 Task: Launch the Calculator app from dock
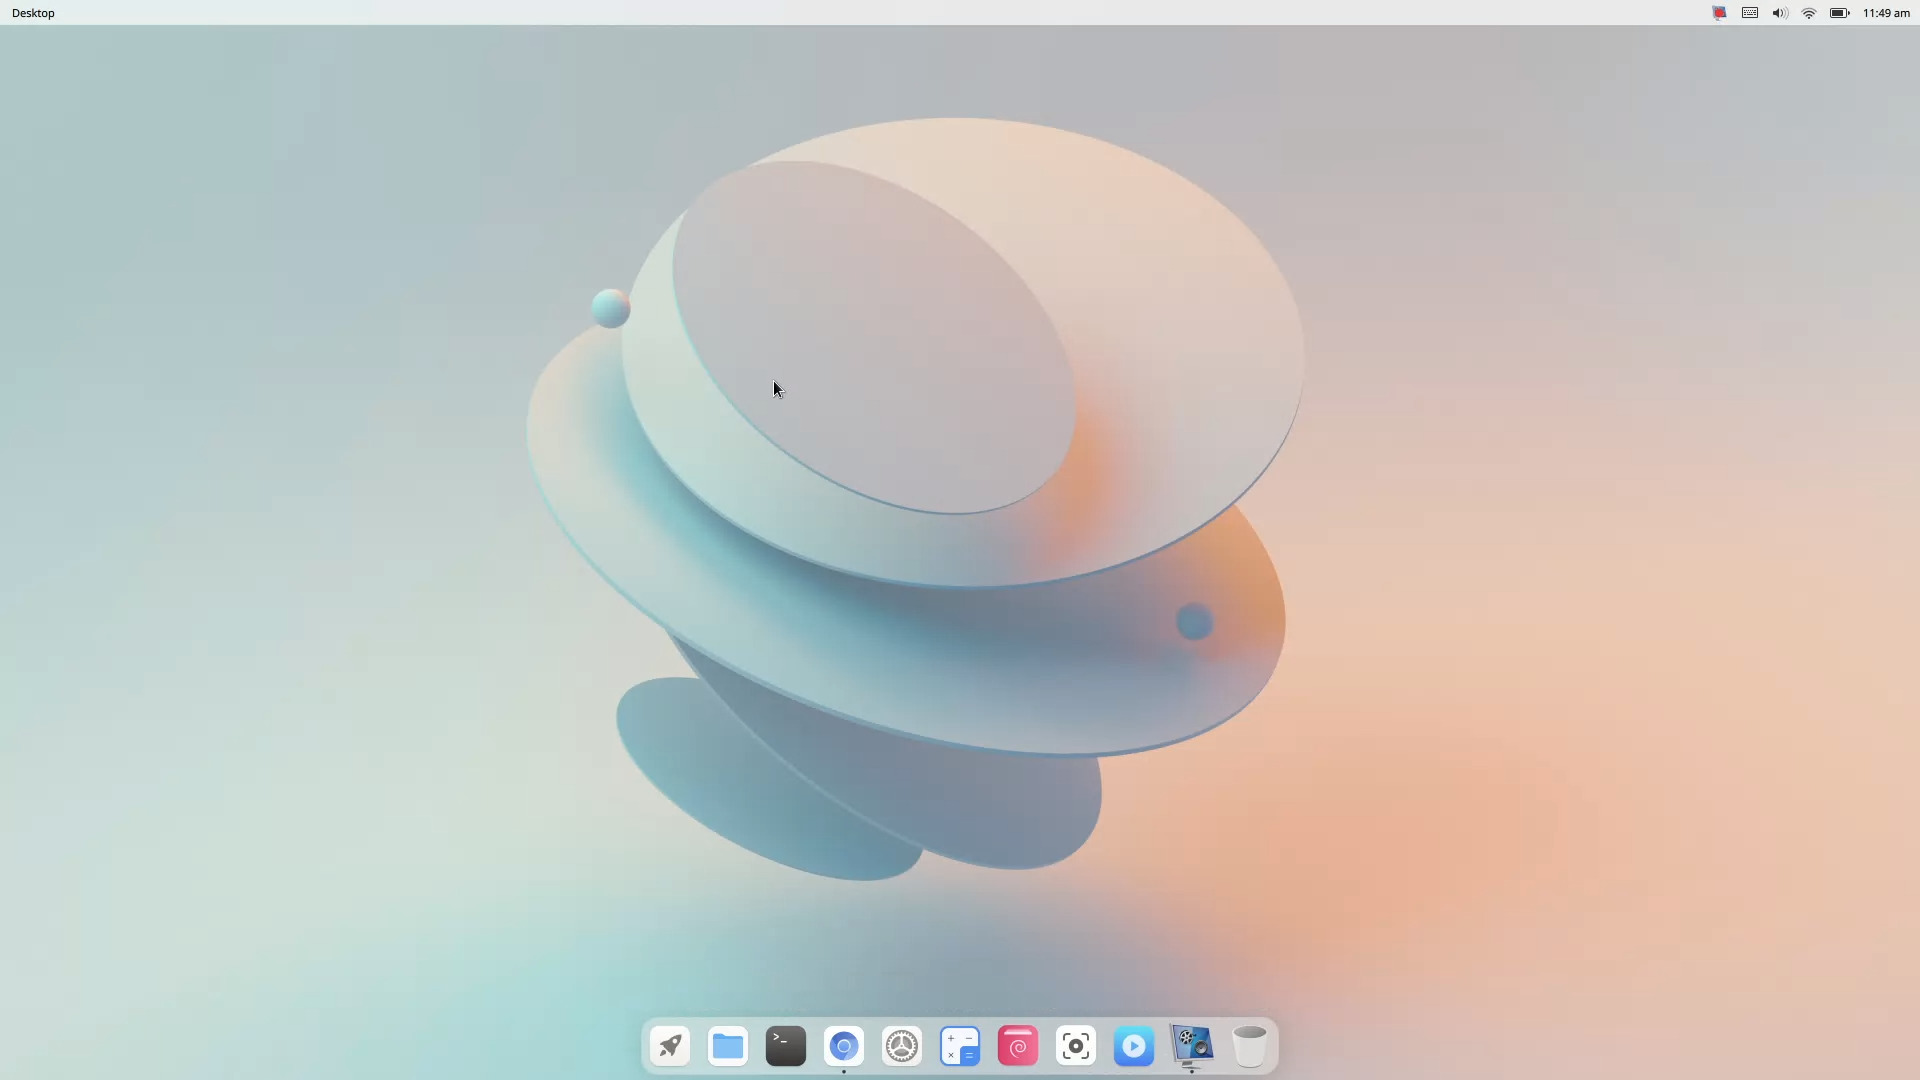(960, 1046)
